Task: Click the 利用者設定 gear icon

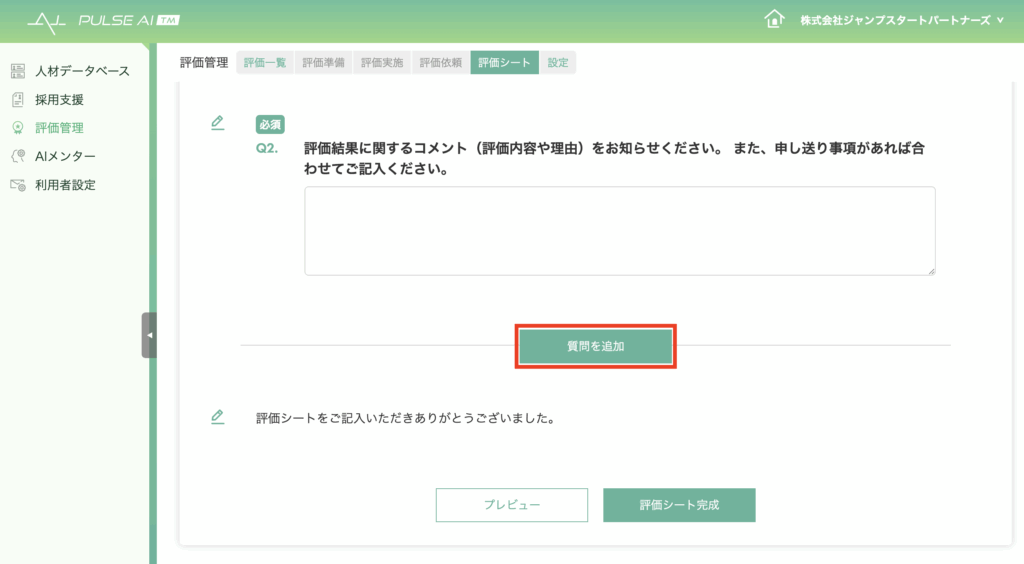Action: tap(18, 185)
